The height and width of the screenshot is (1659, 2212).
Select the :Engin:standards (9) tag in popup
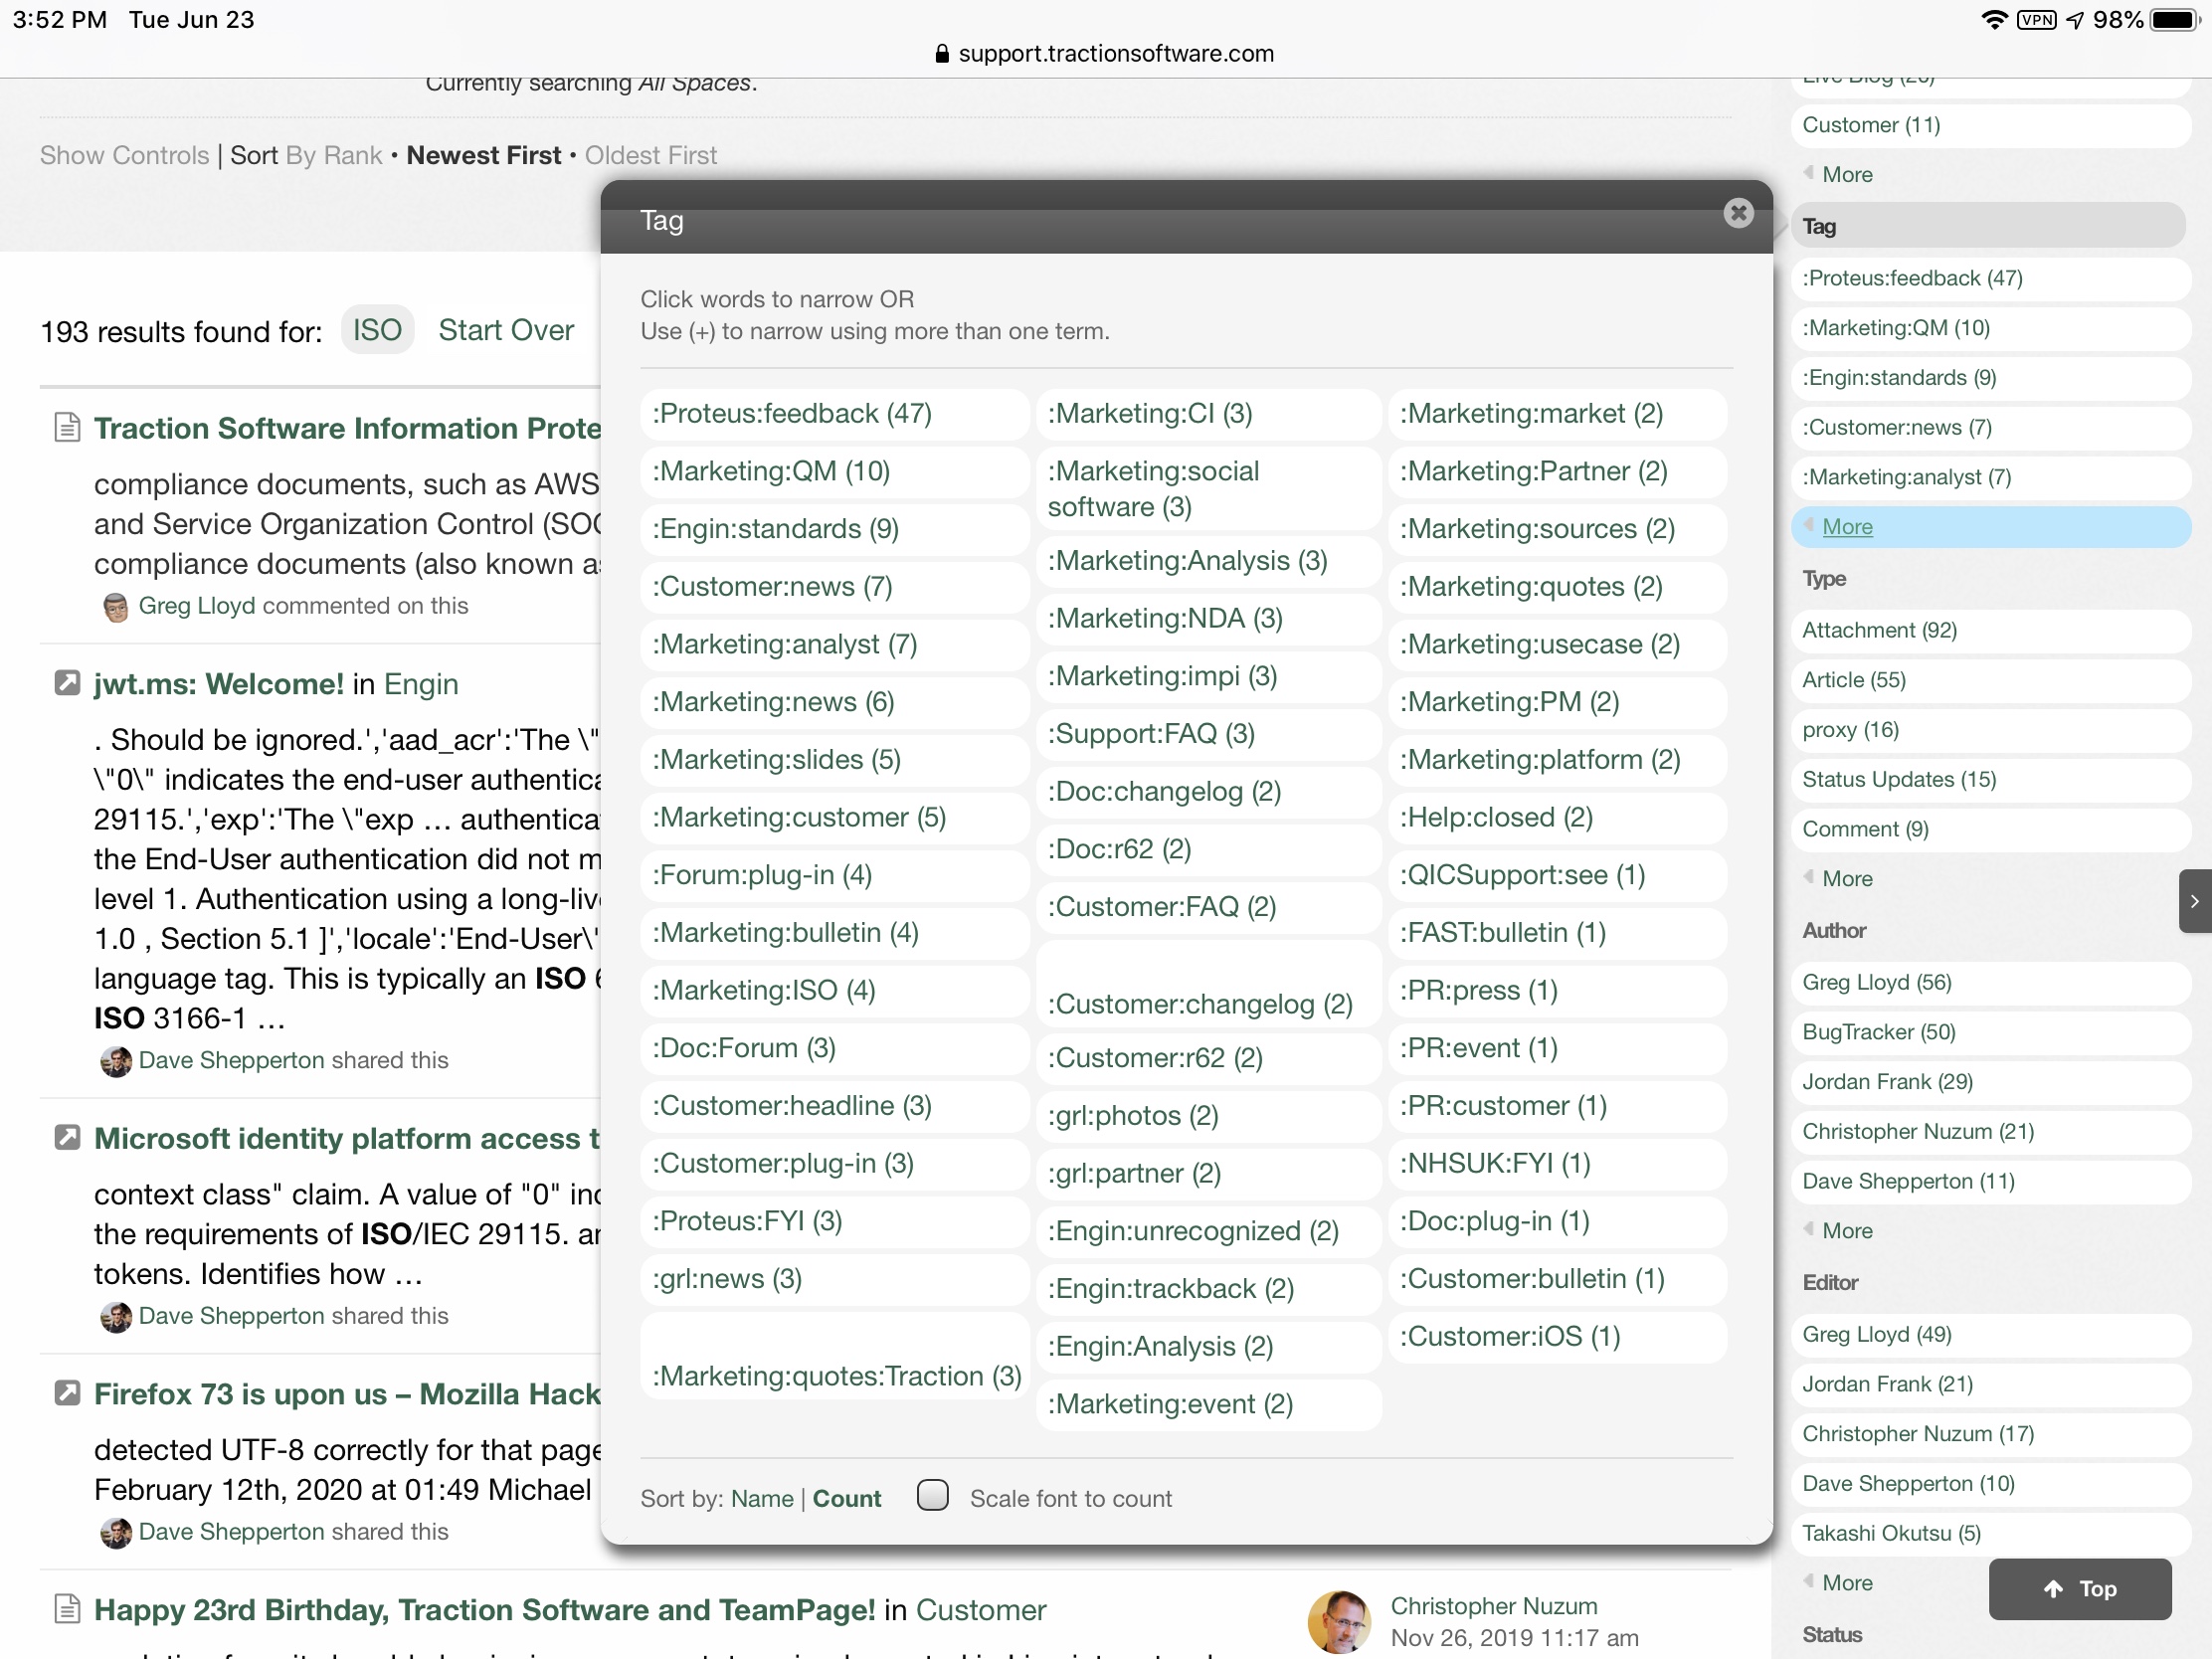775,529
